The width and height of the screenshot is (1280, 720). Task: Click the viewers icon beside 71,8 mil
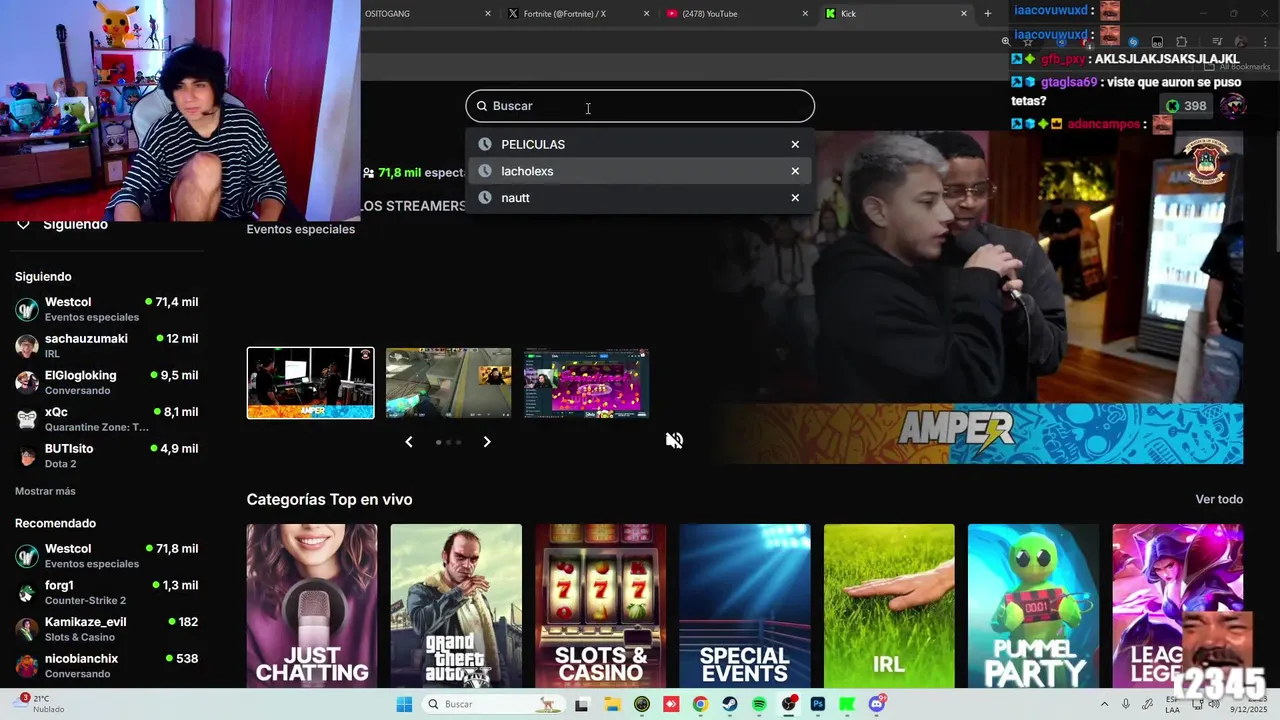tap(368, 173)
